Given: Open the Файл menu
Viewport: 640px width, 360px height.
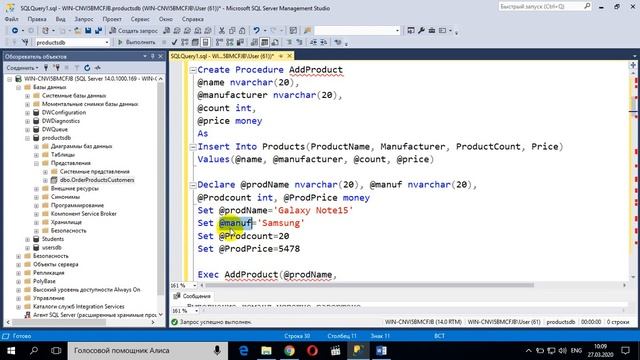Looking at the screenshot, I should 11,19.
